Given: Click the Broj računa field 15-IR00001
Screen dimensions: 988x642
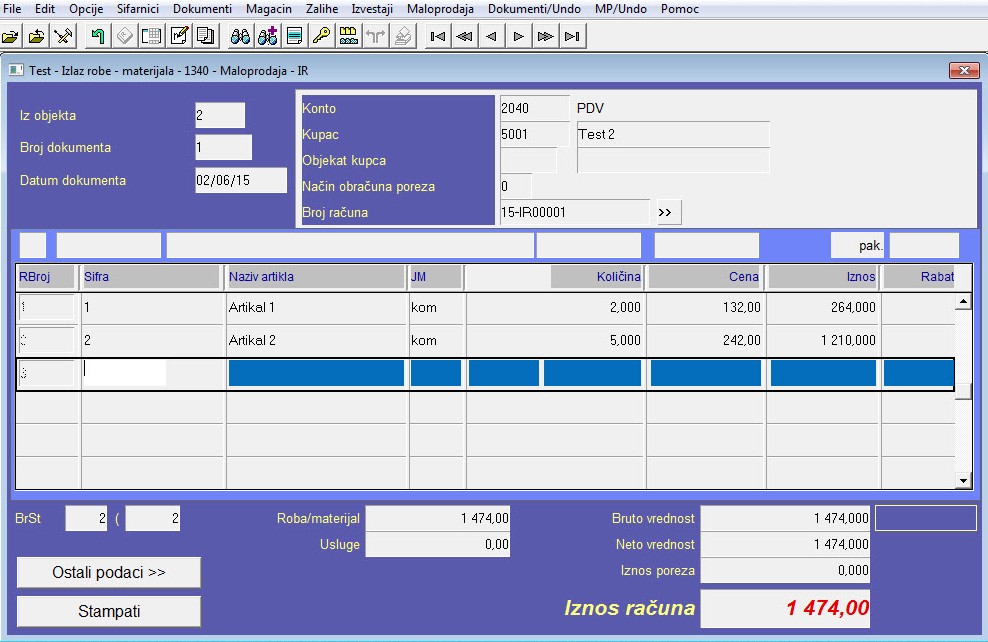Looking at the screenshot, I should [x=574, y=212].
